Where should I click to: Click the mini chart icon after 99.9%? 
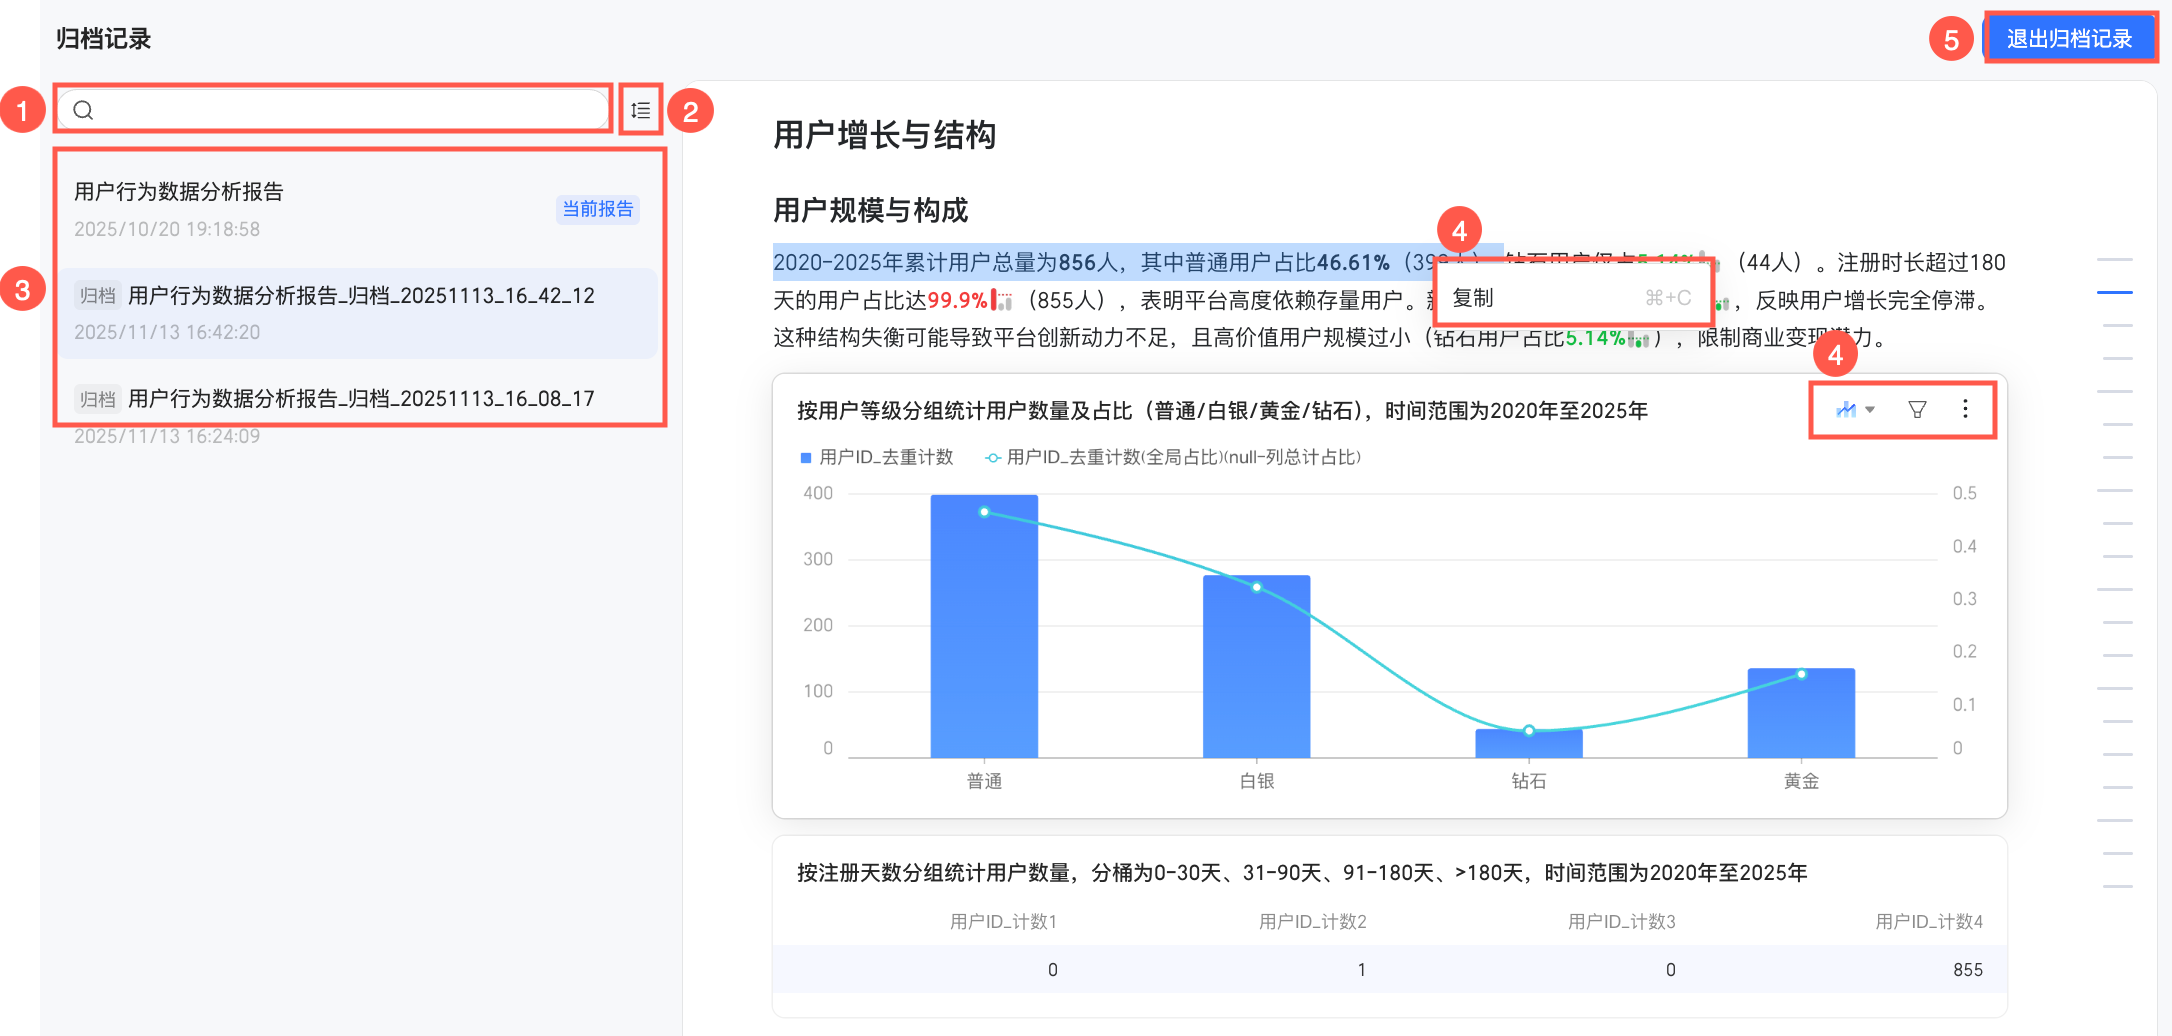[x=1002, y=300]
